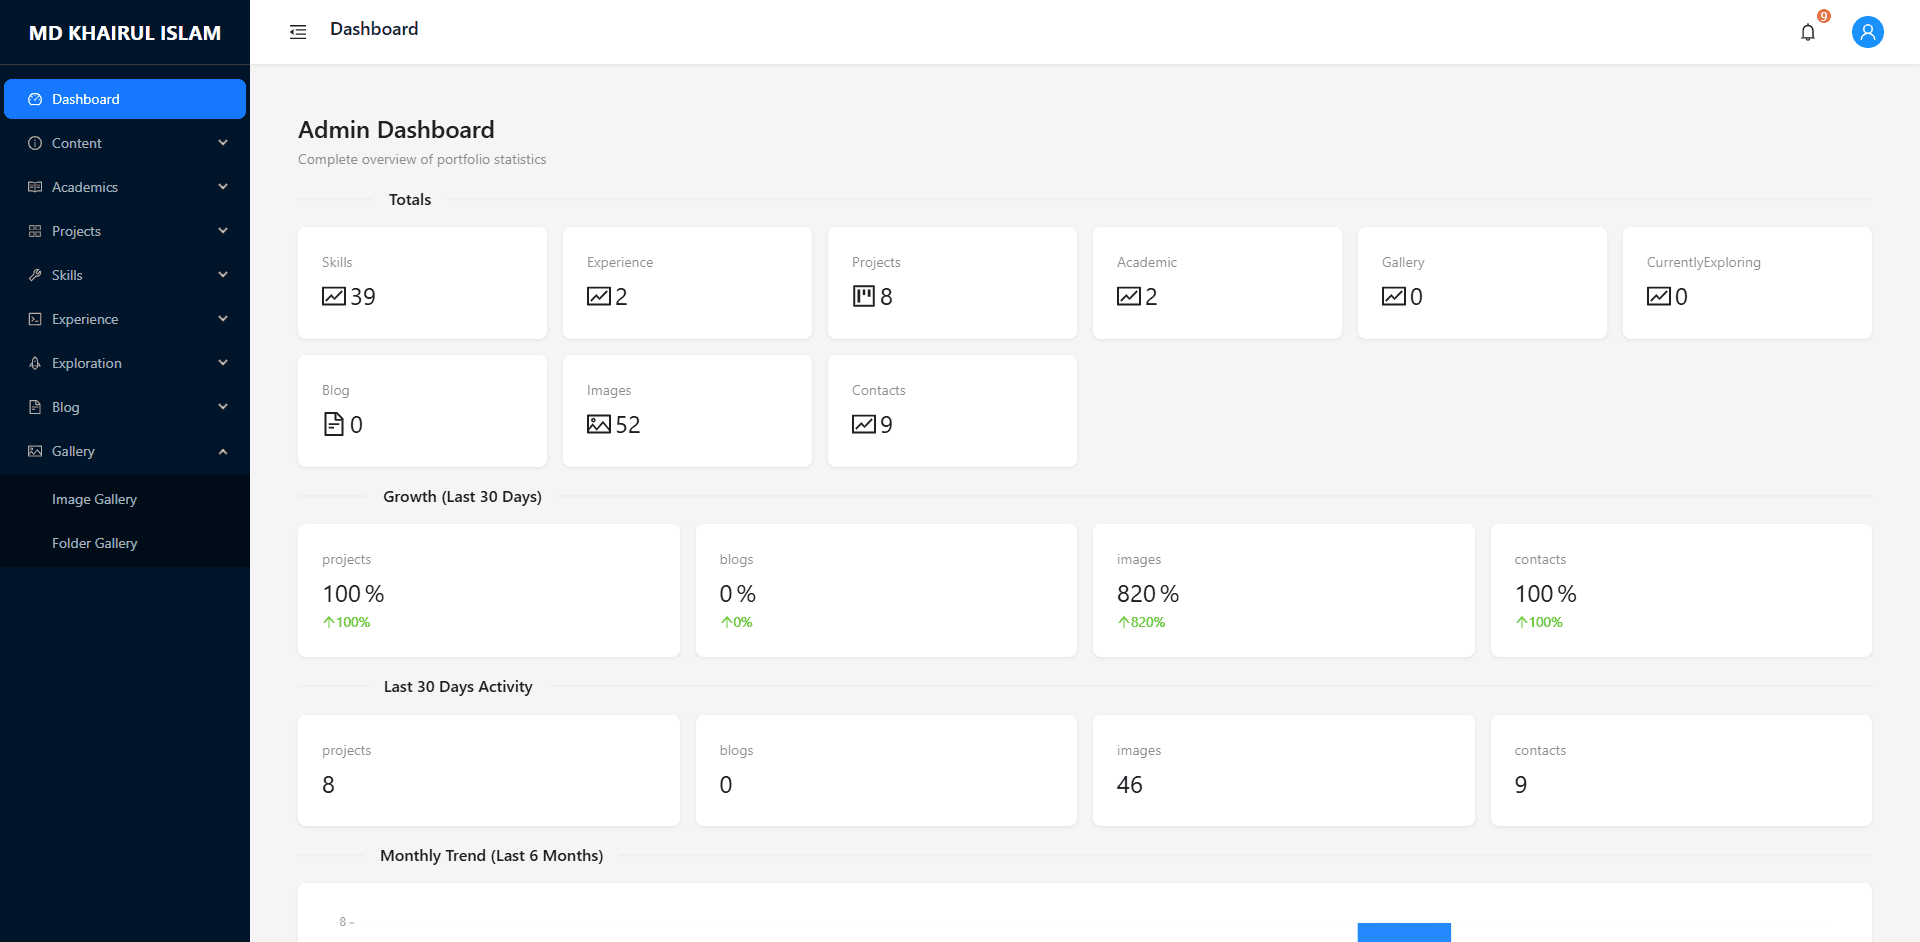Select the Skills sidebar icon
The height and width of the screenshot is (942, 1920).
[x=35, y=275]
